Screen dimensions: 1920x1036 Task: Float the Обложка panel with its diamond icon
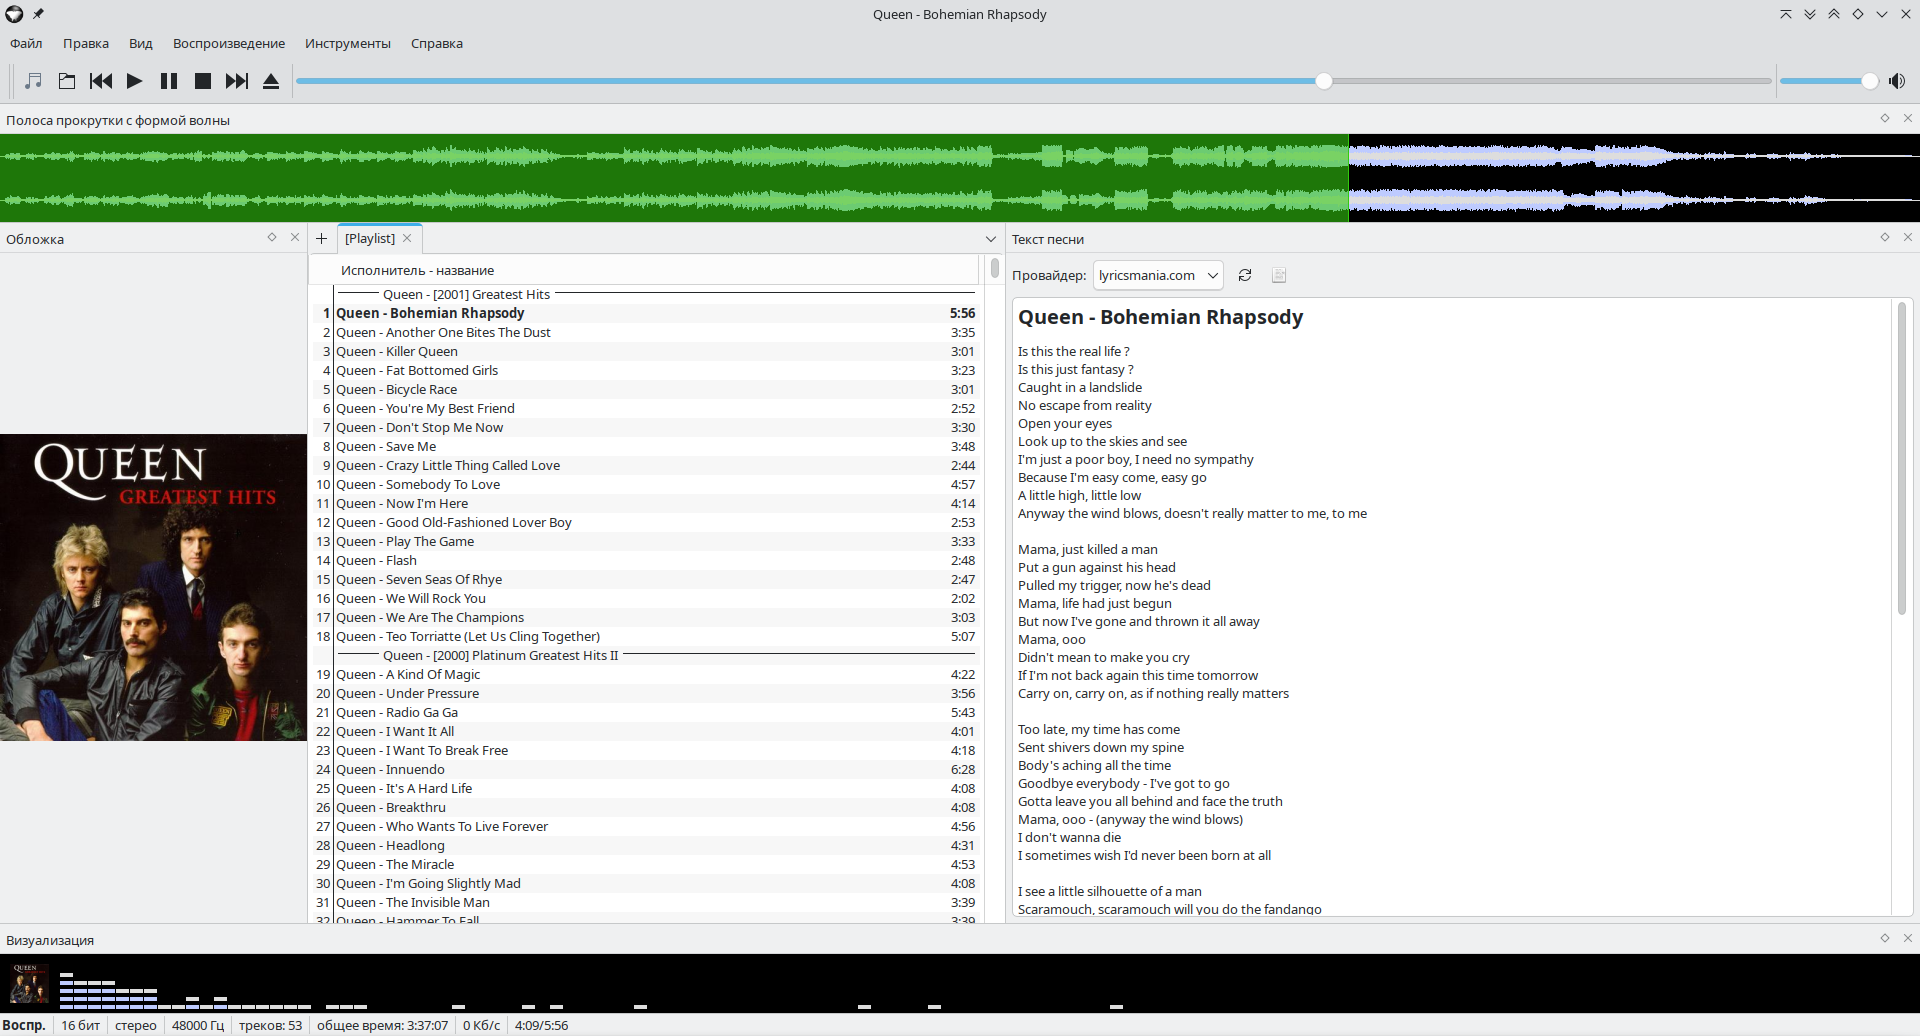pyautogui.click(x=272, y=237)
